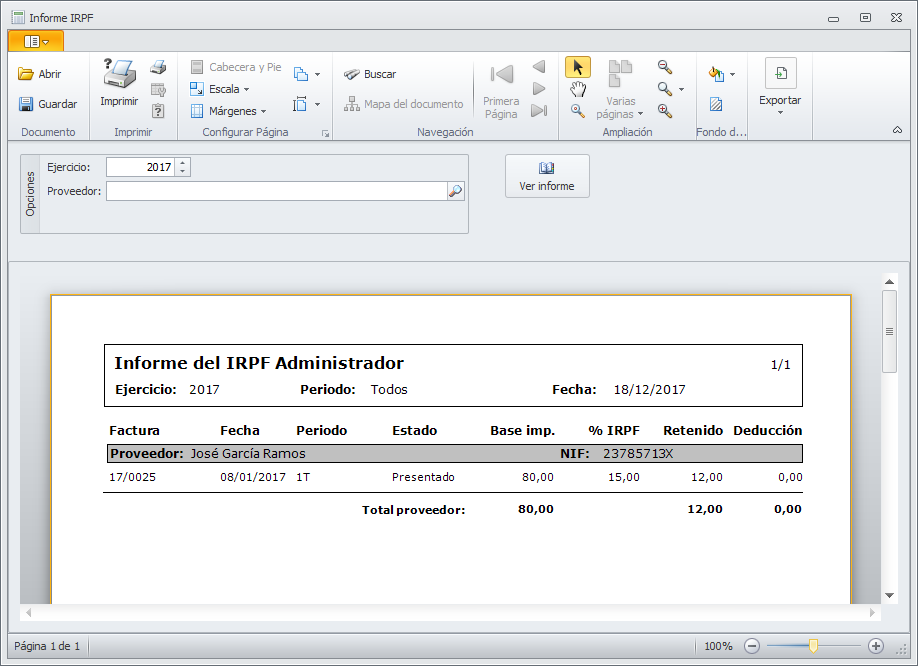The image size is (918, 666).
Task: Select the pointer arrow tool
Action: (577, 67)
